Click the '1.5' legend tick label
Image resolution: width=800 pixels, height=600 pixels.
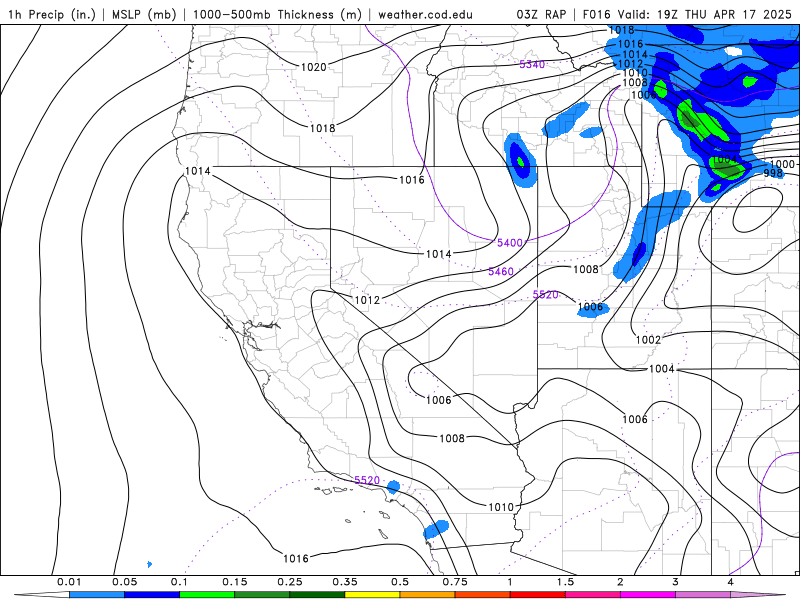(565, 582)
